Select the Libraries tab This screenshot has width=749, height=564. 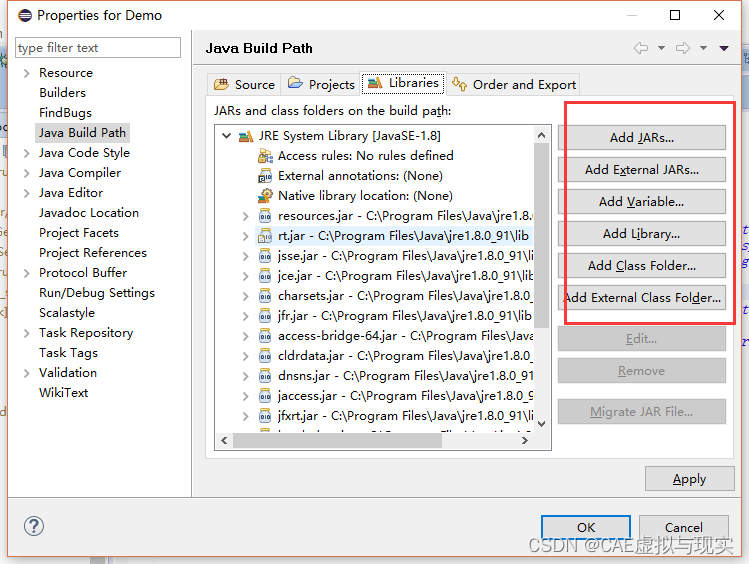coord(403,83)
